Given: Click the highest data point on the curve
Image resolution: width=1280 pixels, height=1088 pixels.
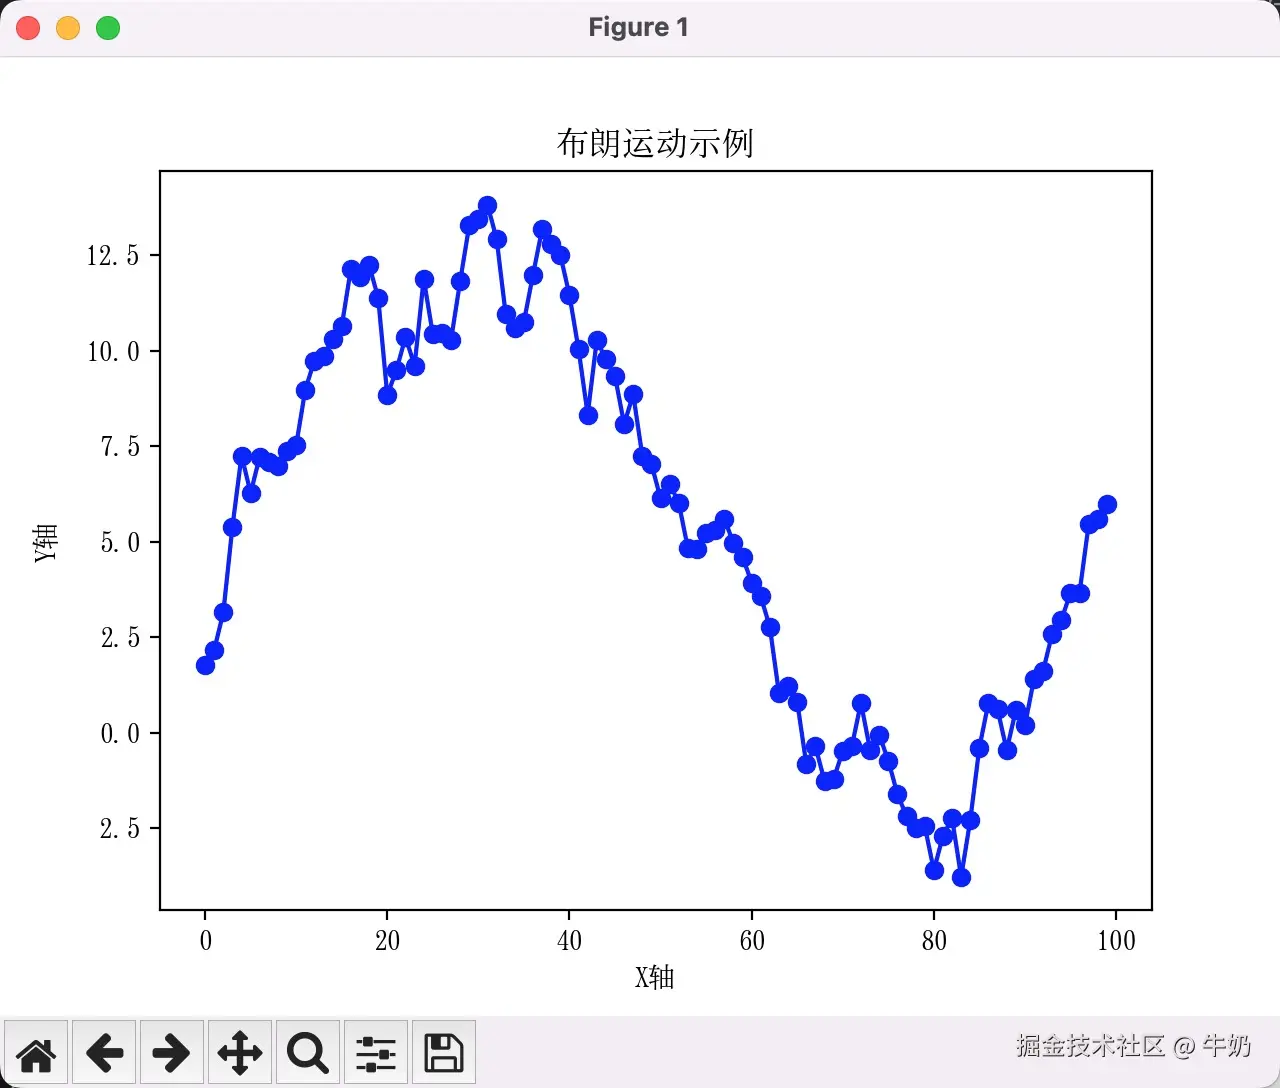Looking at the screenshot, I should 487,203.
